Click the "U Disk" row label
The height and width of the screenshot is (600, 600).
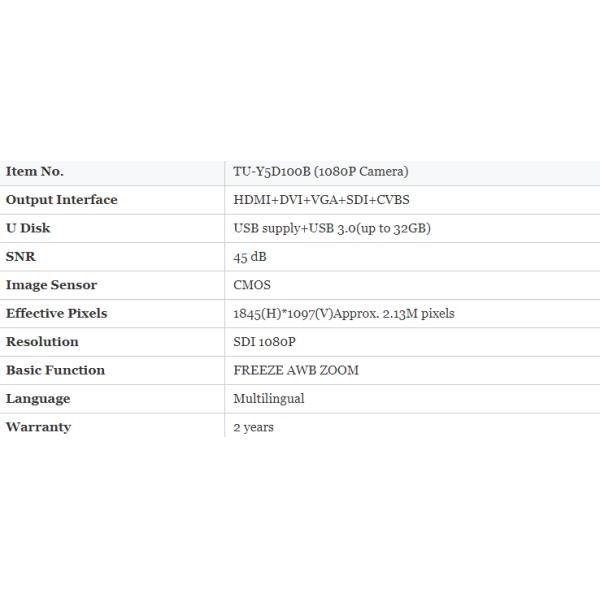[x=28, y=228]
